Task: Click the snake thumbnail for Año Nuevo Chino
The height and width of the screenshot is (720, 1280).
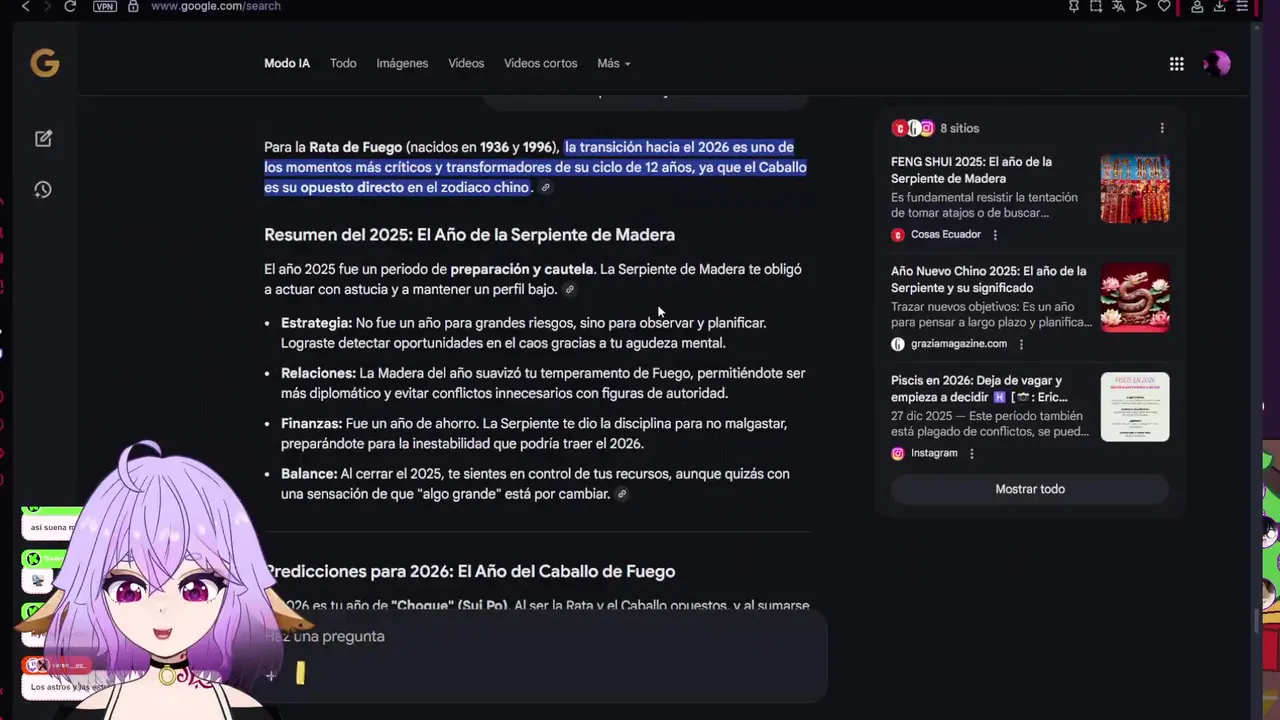Action: [x=1135, y=298]
